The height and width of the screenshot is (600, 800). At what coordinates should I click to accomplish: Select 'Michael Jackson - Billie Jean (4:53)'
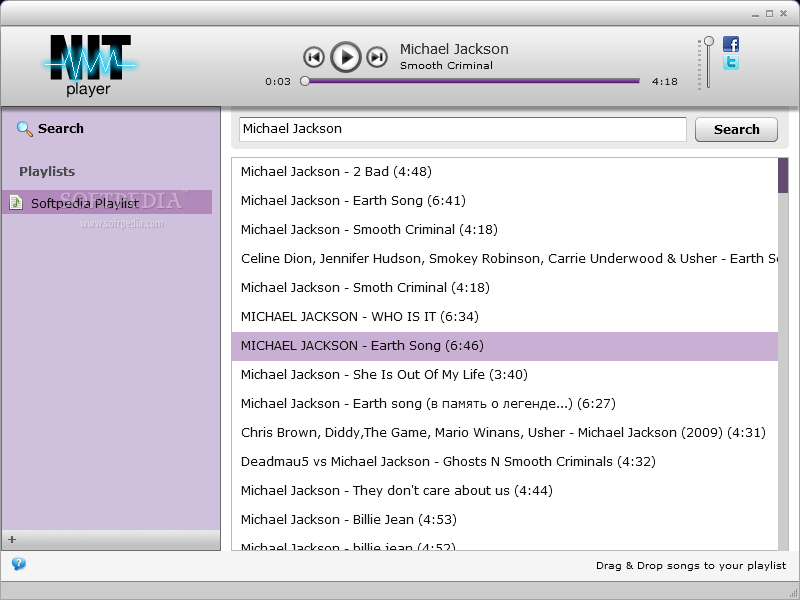(x=505, y=520)
